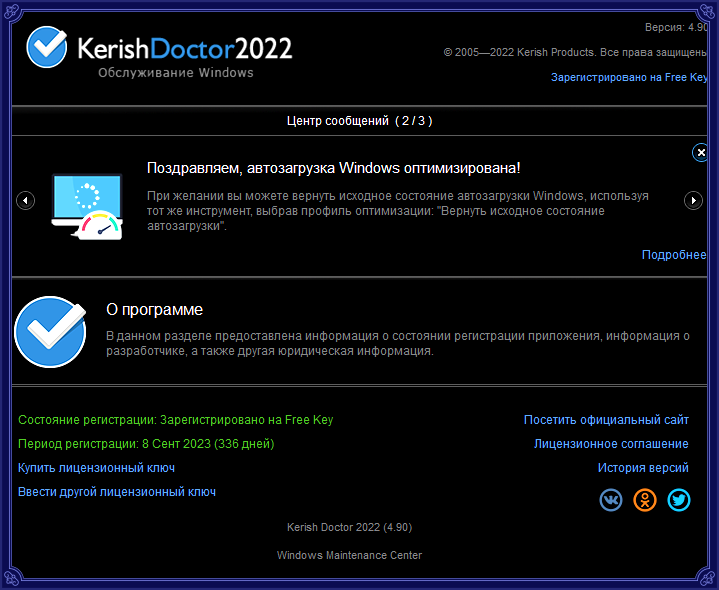Image resolution: width=719 pixels, height=590 pixels.
Task: Click 'Ввести другой лицензионный ключ' link
Action: (x=117, y=492)
